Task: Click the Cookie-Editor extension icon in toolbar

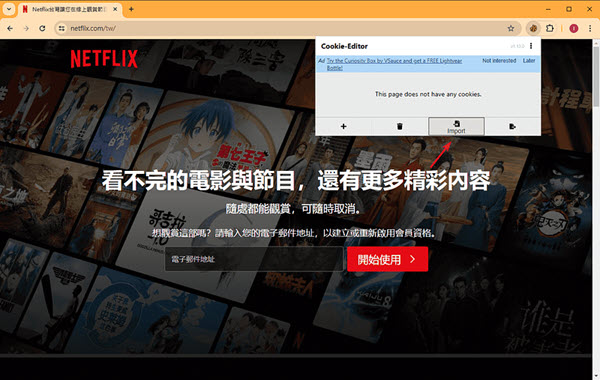Action: click(x=533, y=28)
